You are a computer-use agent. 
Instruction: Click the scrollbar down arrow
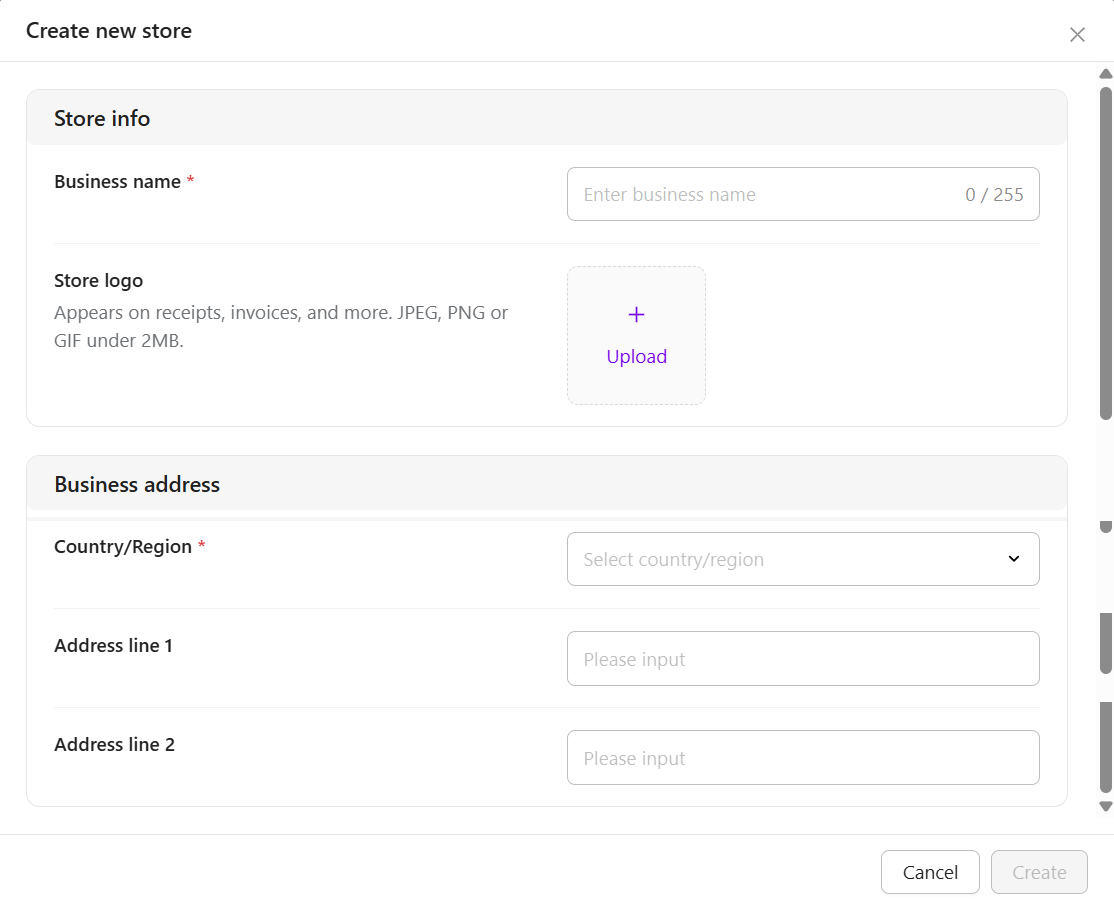pyautogui.click(x=1105, y=806)
